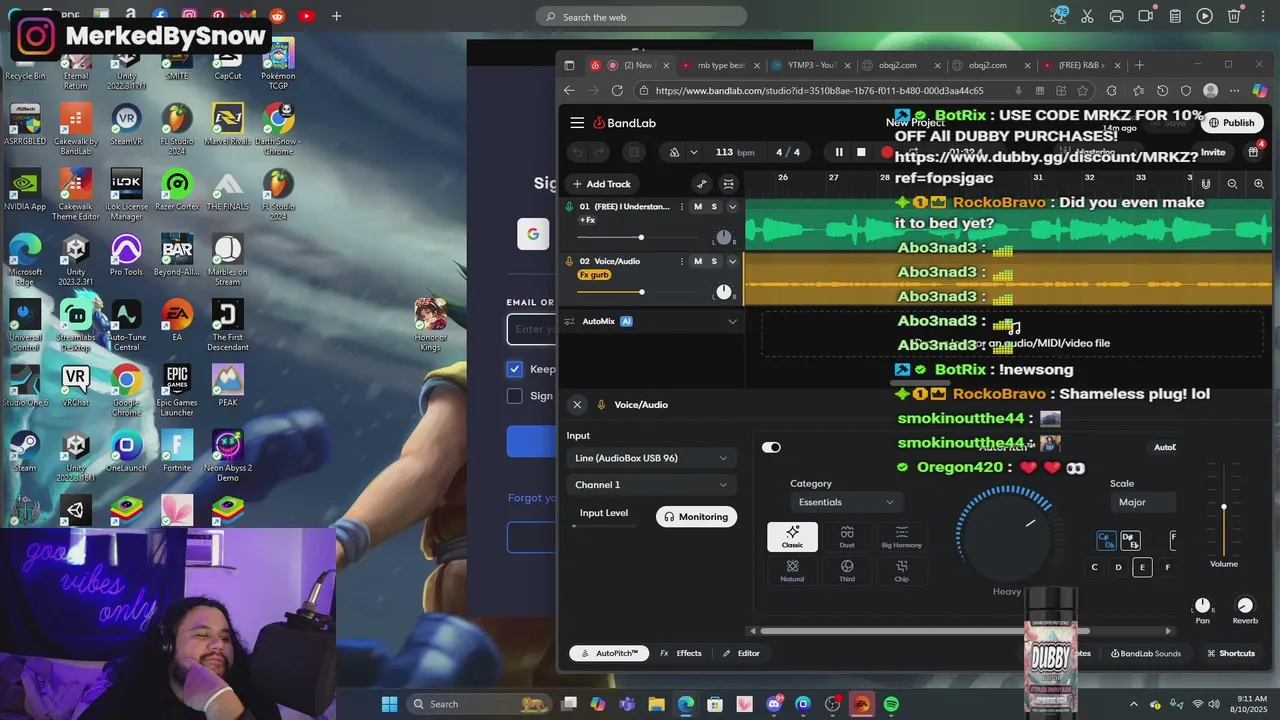Open BandLab Sounds panel

tap(1146, 653)
